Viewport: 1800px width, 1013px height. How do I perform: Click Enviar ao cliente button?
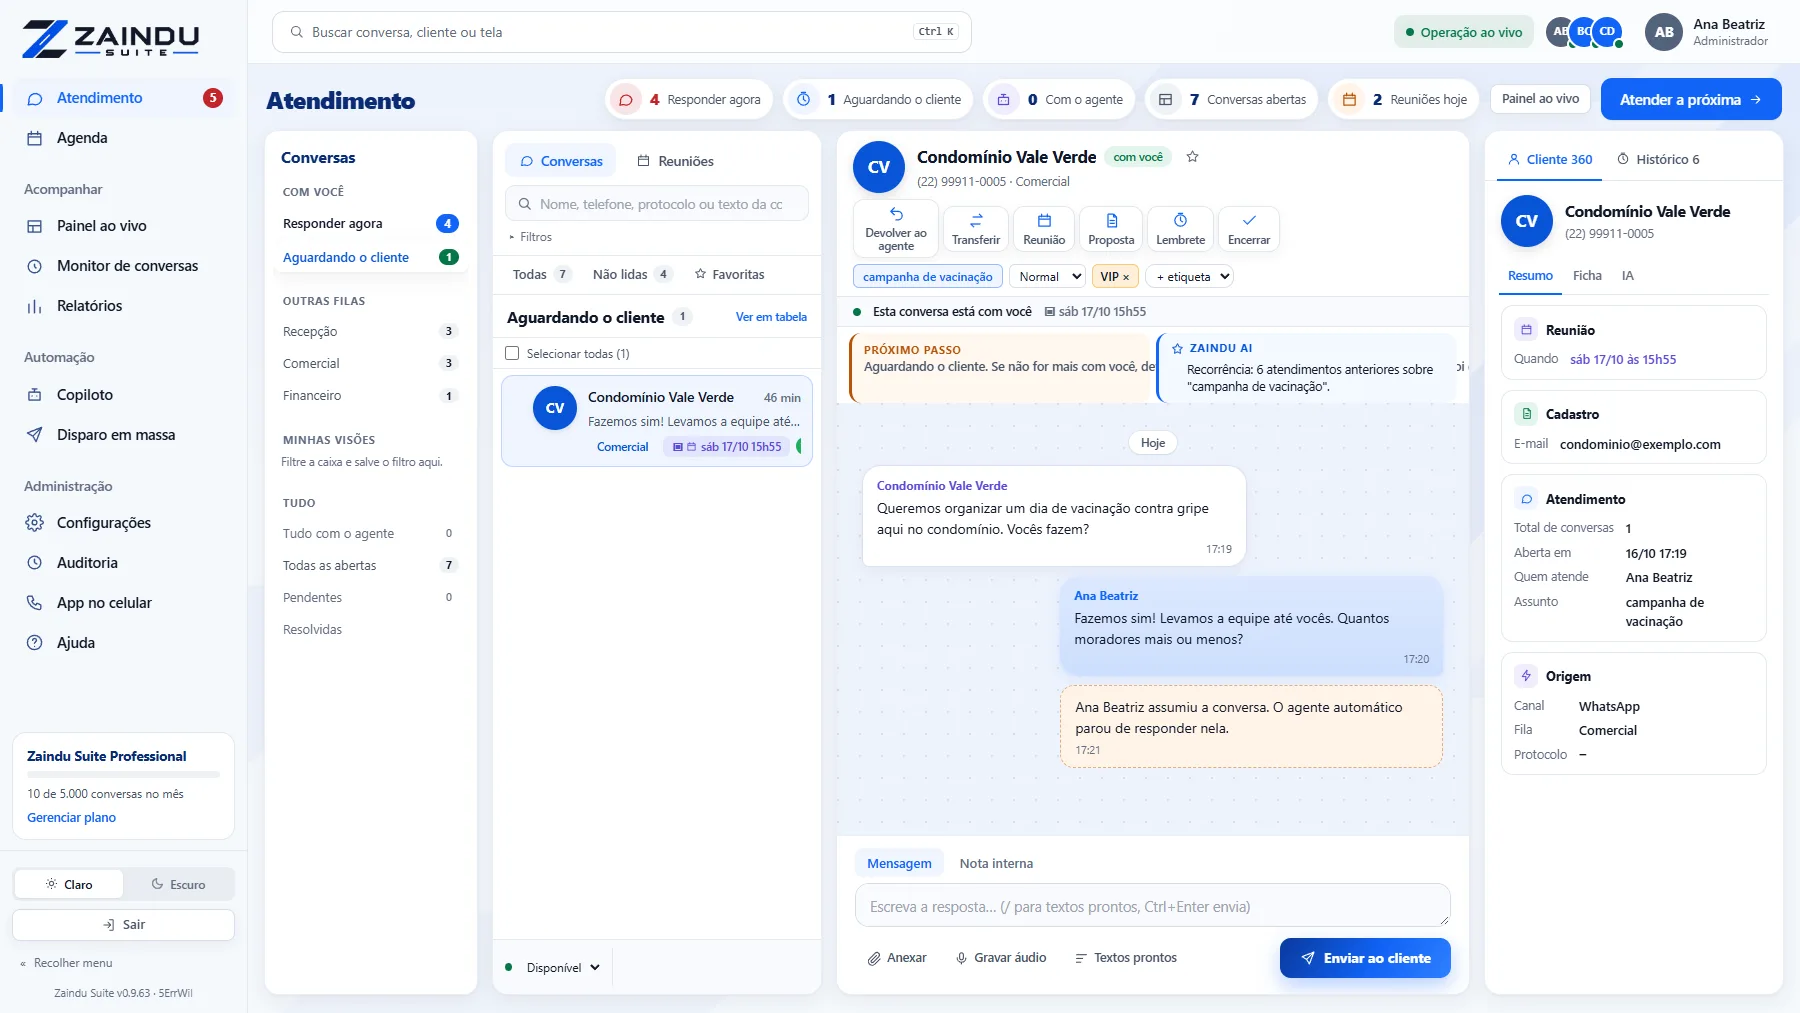[1365, 958]
